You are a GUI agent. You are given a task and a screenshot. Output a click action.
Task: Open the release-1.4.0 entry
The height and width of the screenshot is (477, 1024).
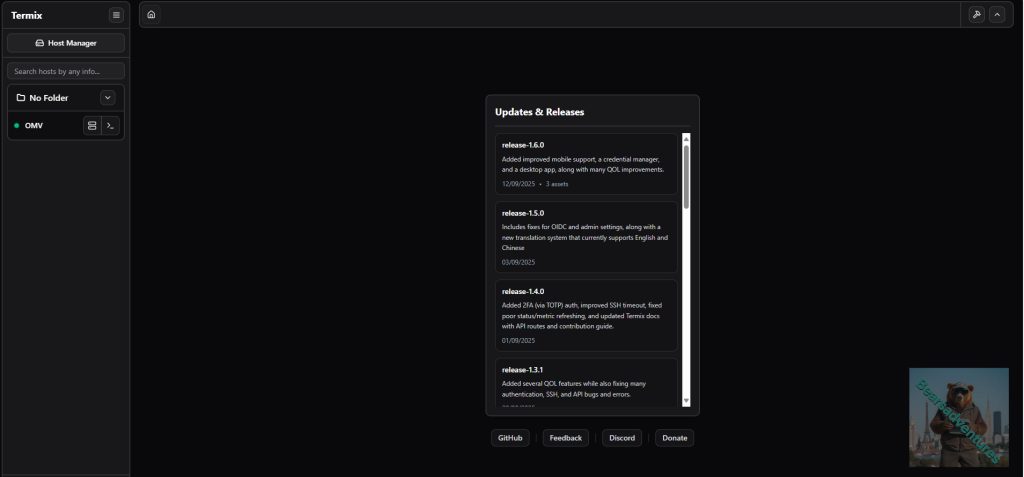click(x=586, y=315)
